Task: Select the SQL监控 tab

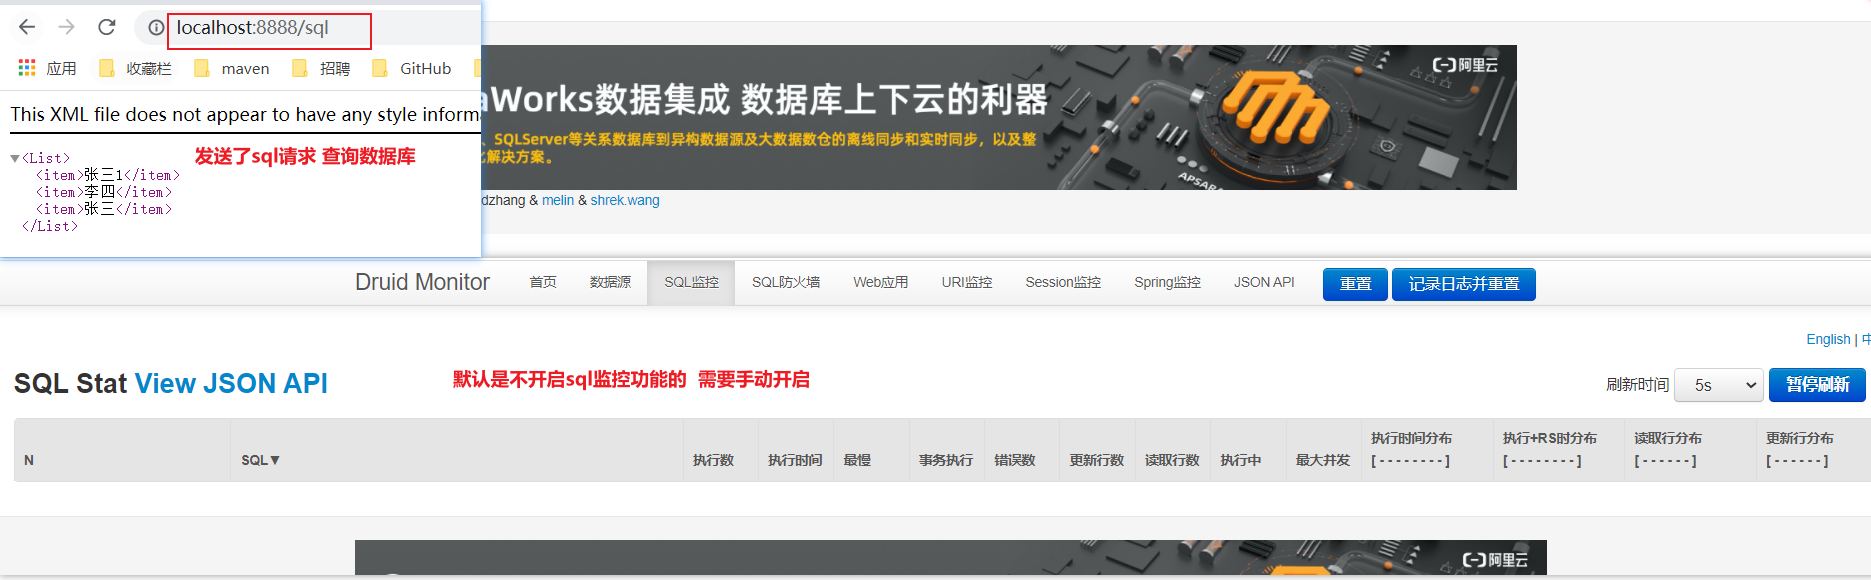Action: coord(691,282)
